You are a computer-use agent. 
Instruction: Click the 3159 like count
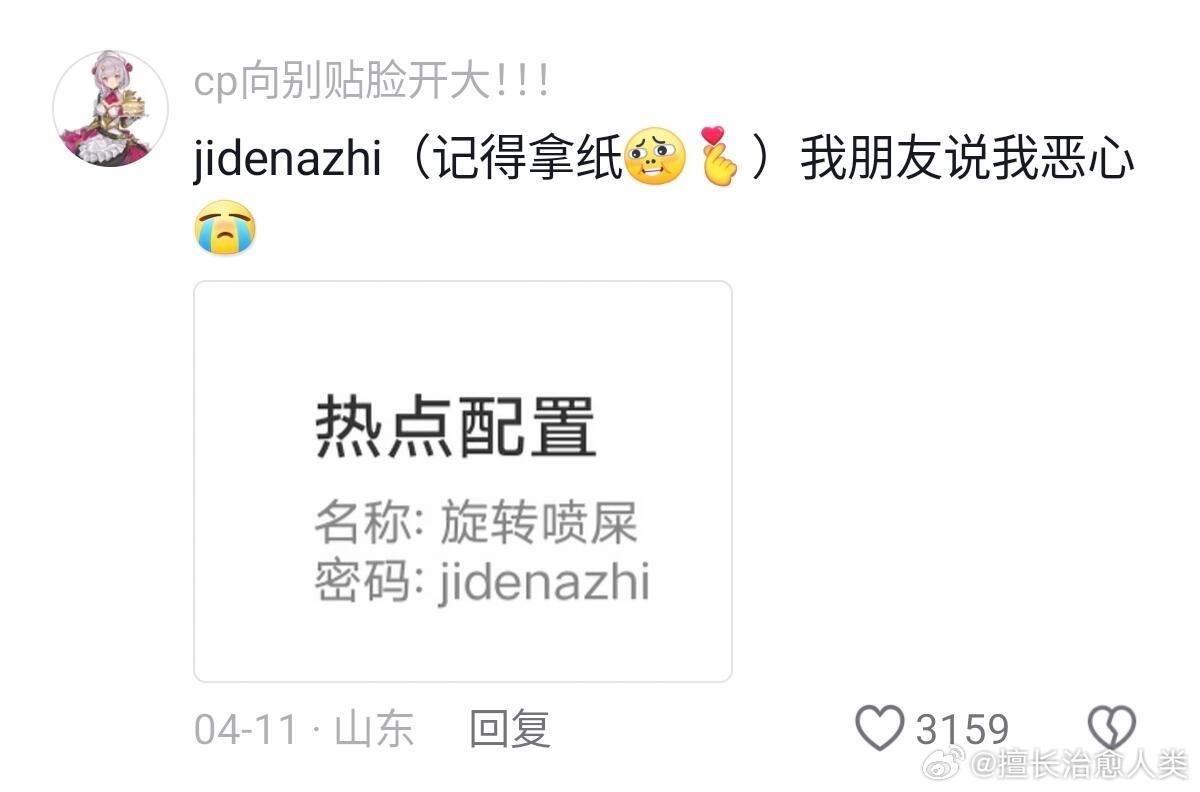[x=962, y=729]
